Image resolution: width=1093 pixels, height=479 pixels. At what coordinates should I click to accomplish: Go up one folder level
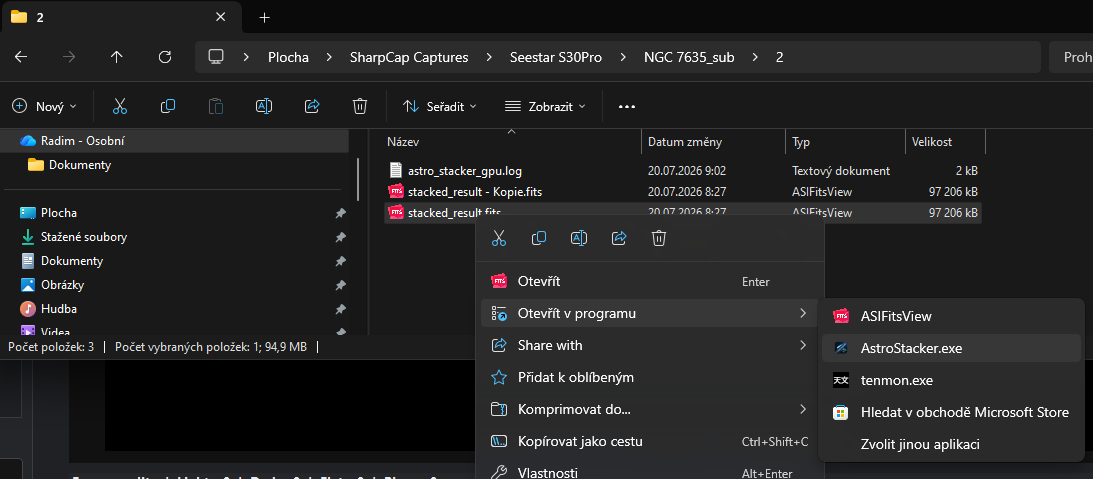(x=116, y=57)
